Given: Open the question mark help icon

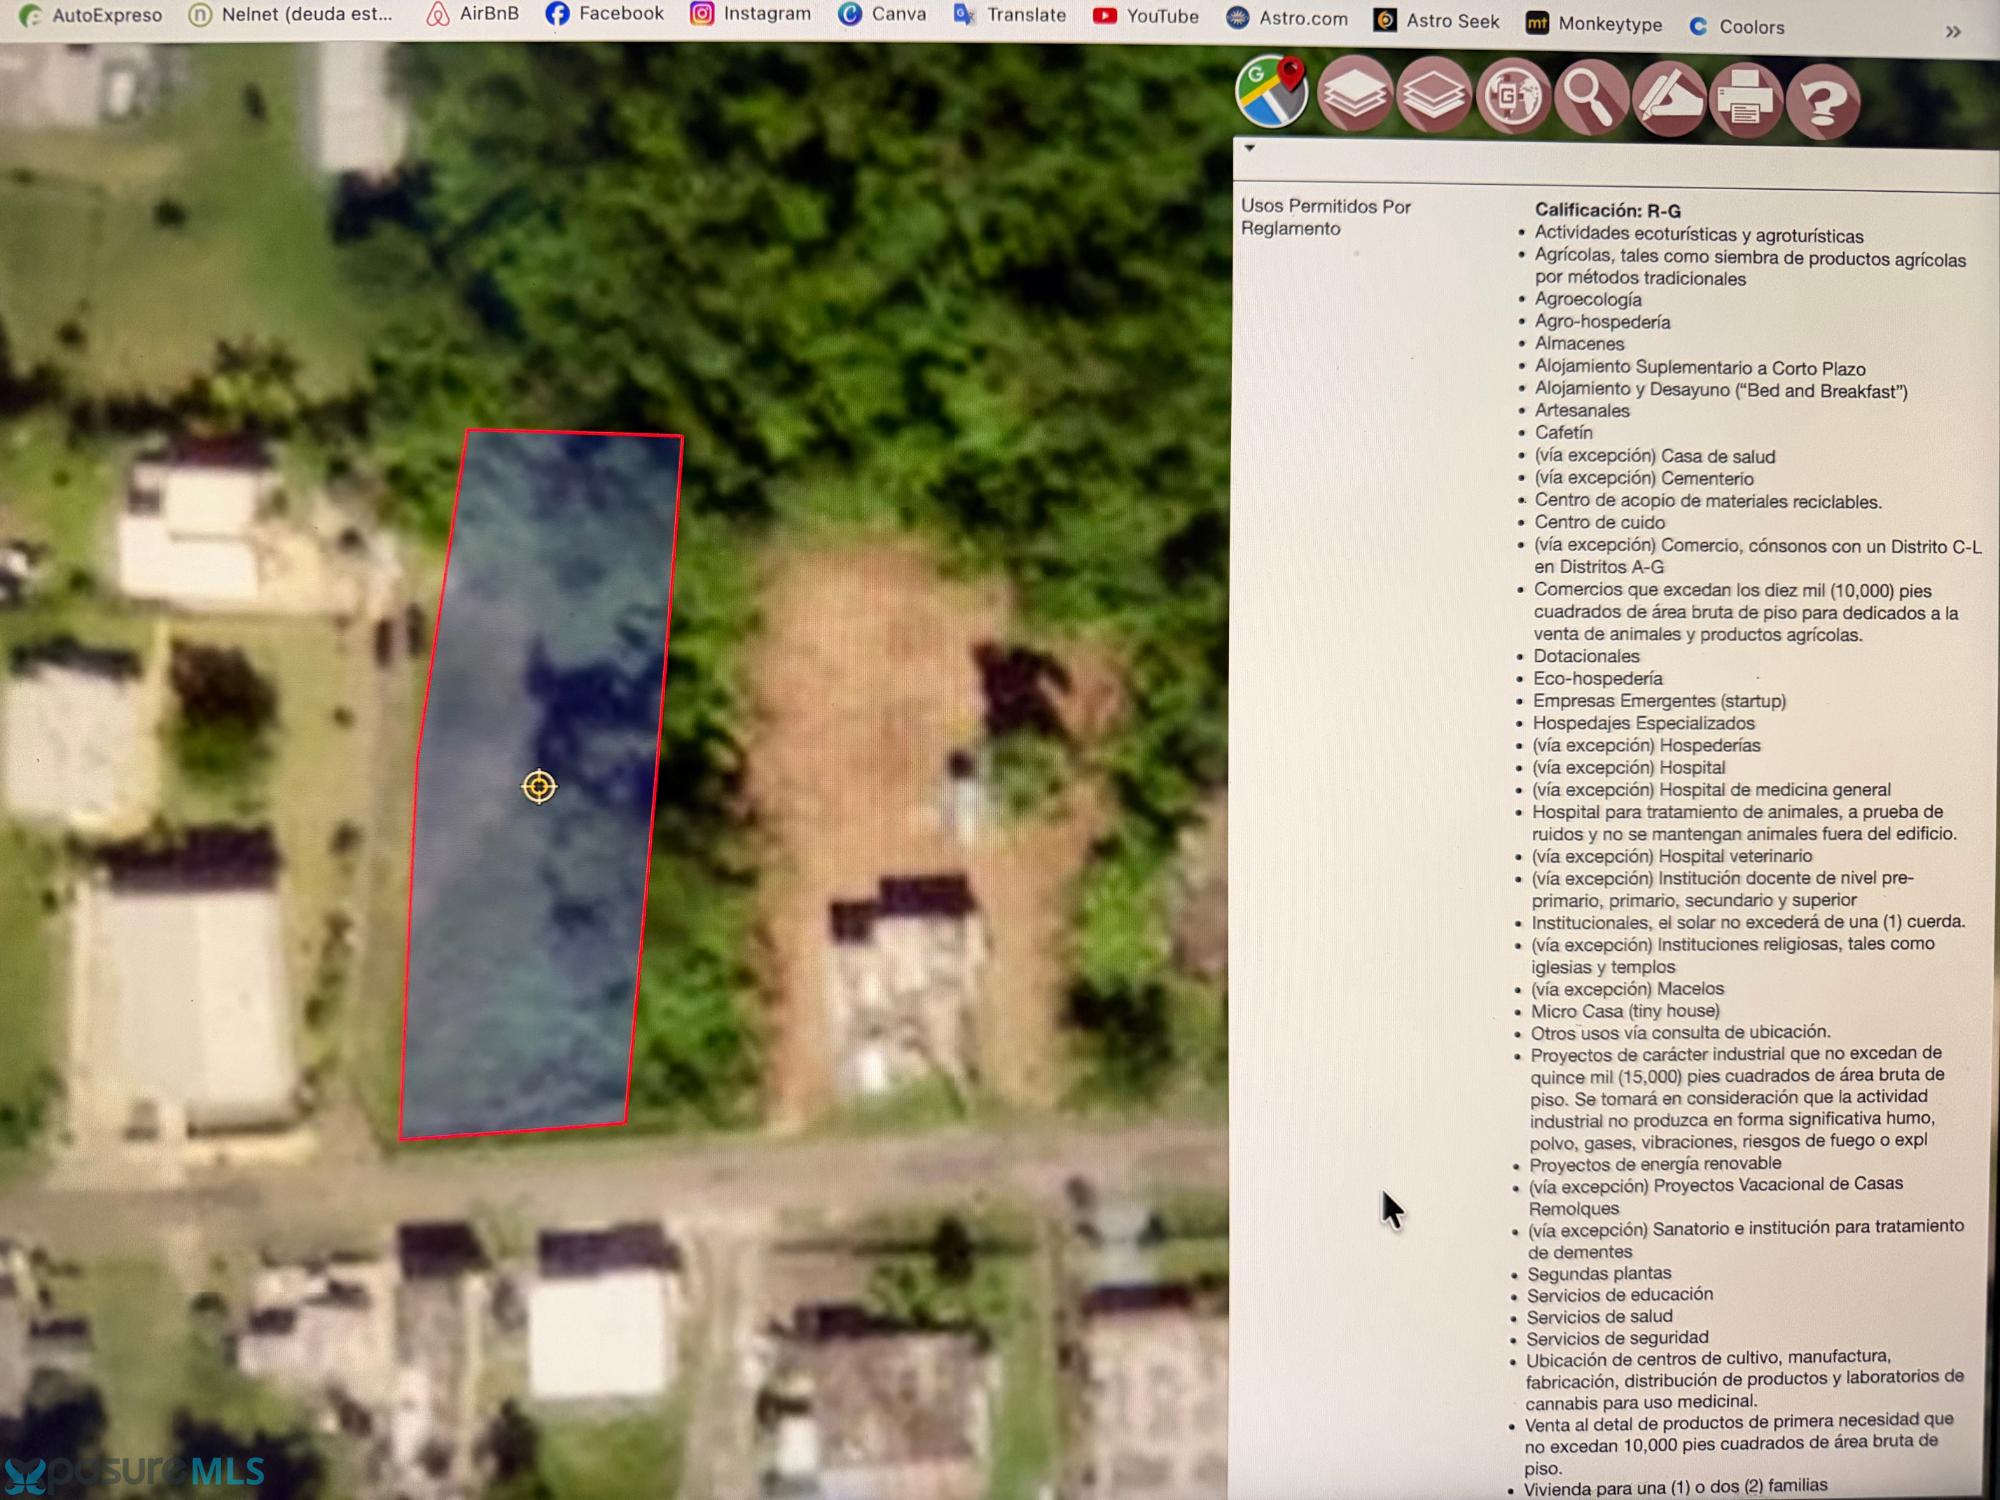Looking at the screenshot, I should [1823, 101].
